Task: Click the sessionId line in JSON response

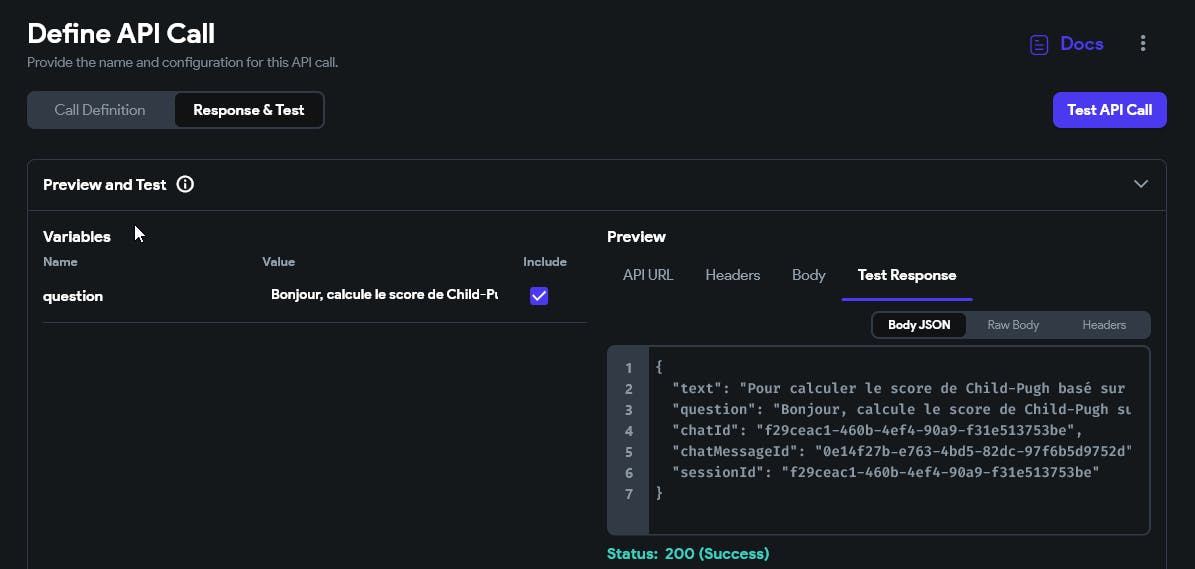Action: 886,472
